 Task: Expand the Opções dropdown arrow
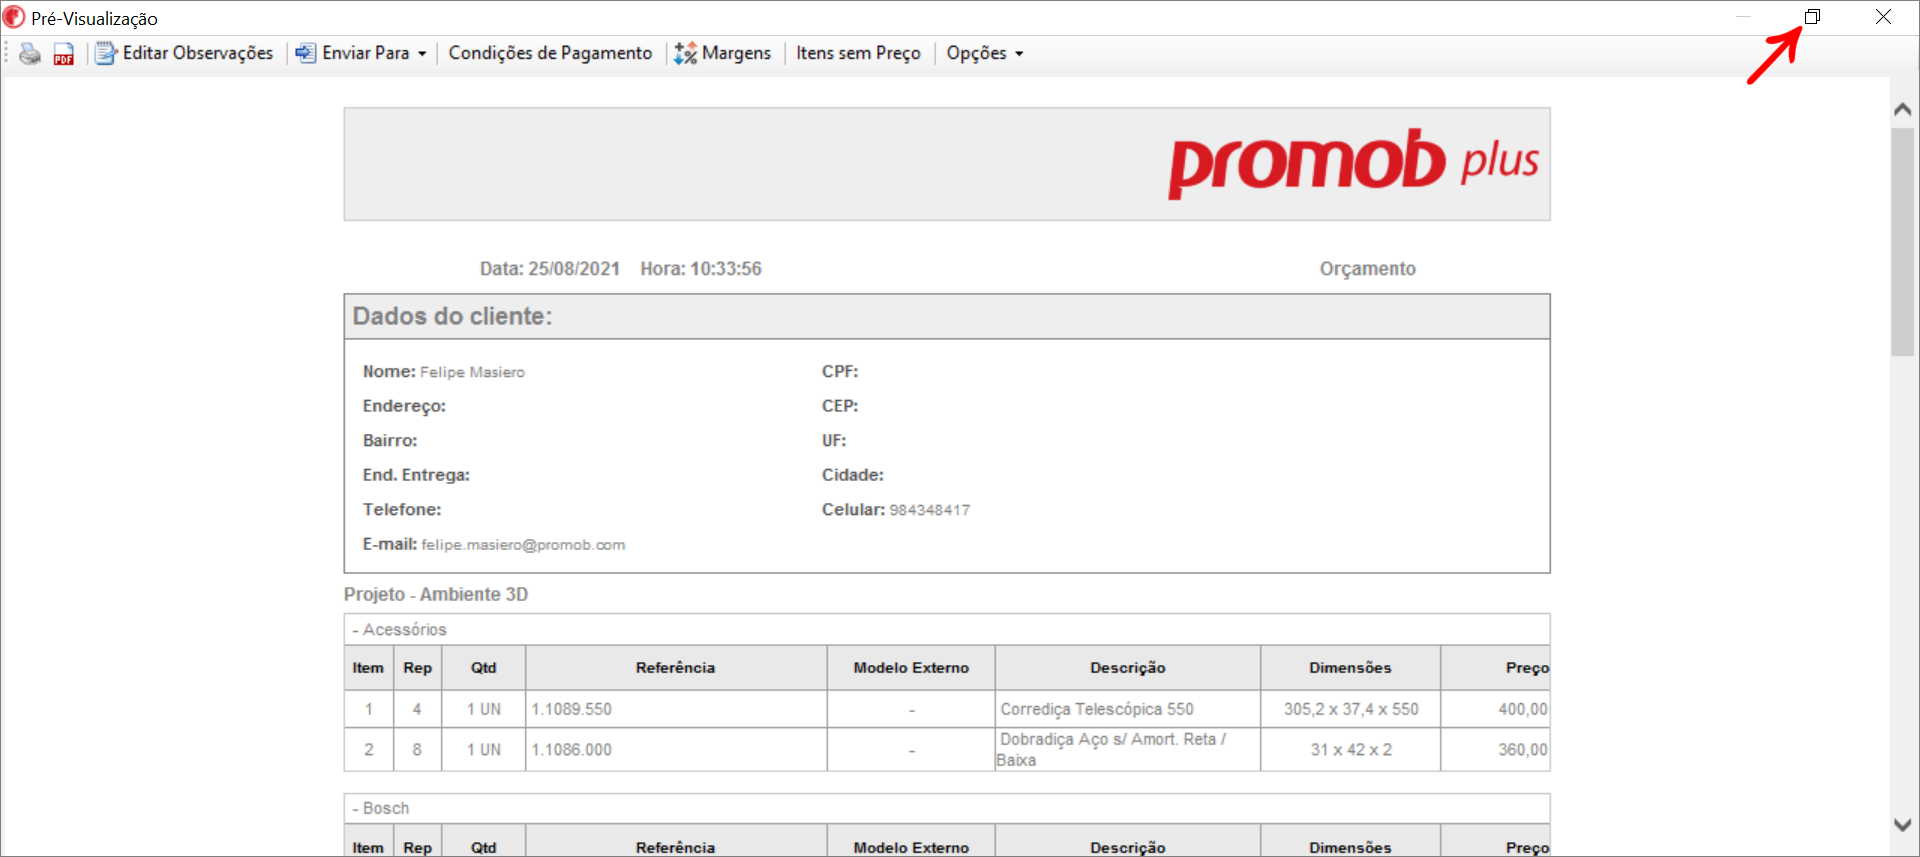point(1019,54)
